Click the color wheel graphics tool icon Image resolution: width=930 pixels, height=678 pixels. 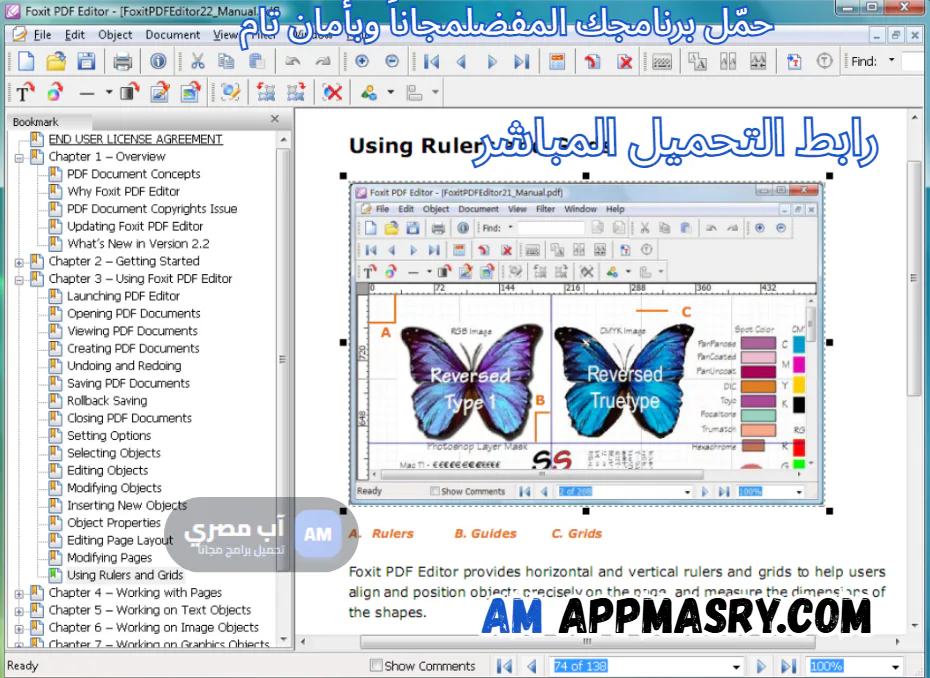pyautogui.click(x=55, y=92)
